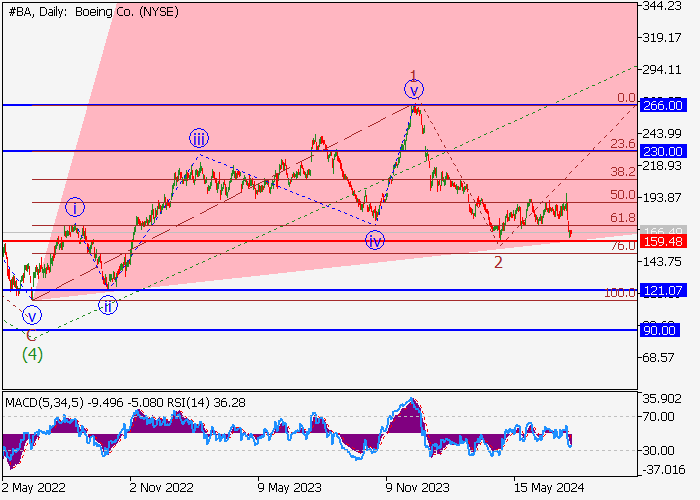Screen dimensions: 700x500
Task: Click the 143.75 price axis value
Action: click(662, 262)
